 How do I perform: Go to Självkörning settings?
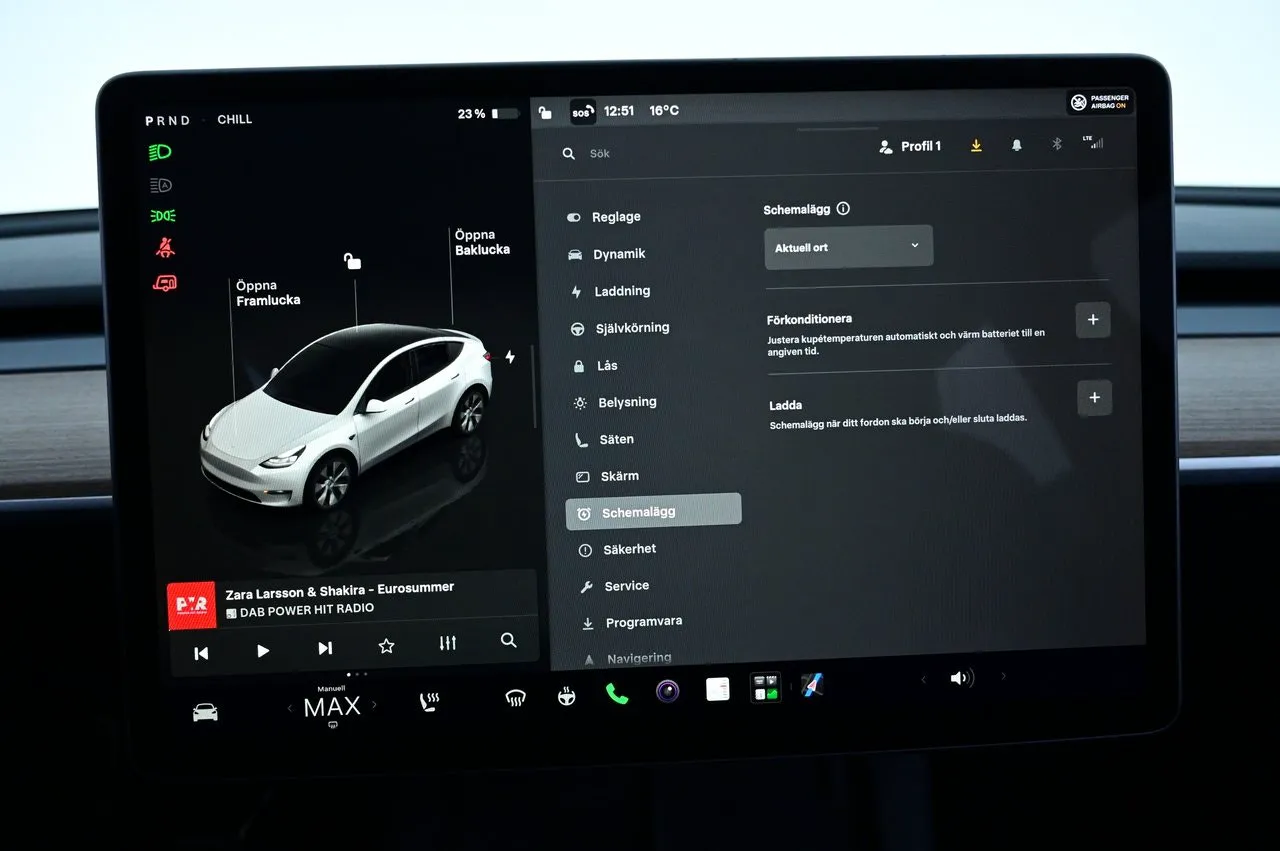[x=619, y=328]
